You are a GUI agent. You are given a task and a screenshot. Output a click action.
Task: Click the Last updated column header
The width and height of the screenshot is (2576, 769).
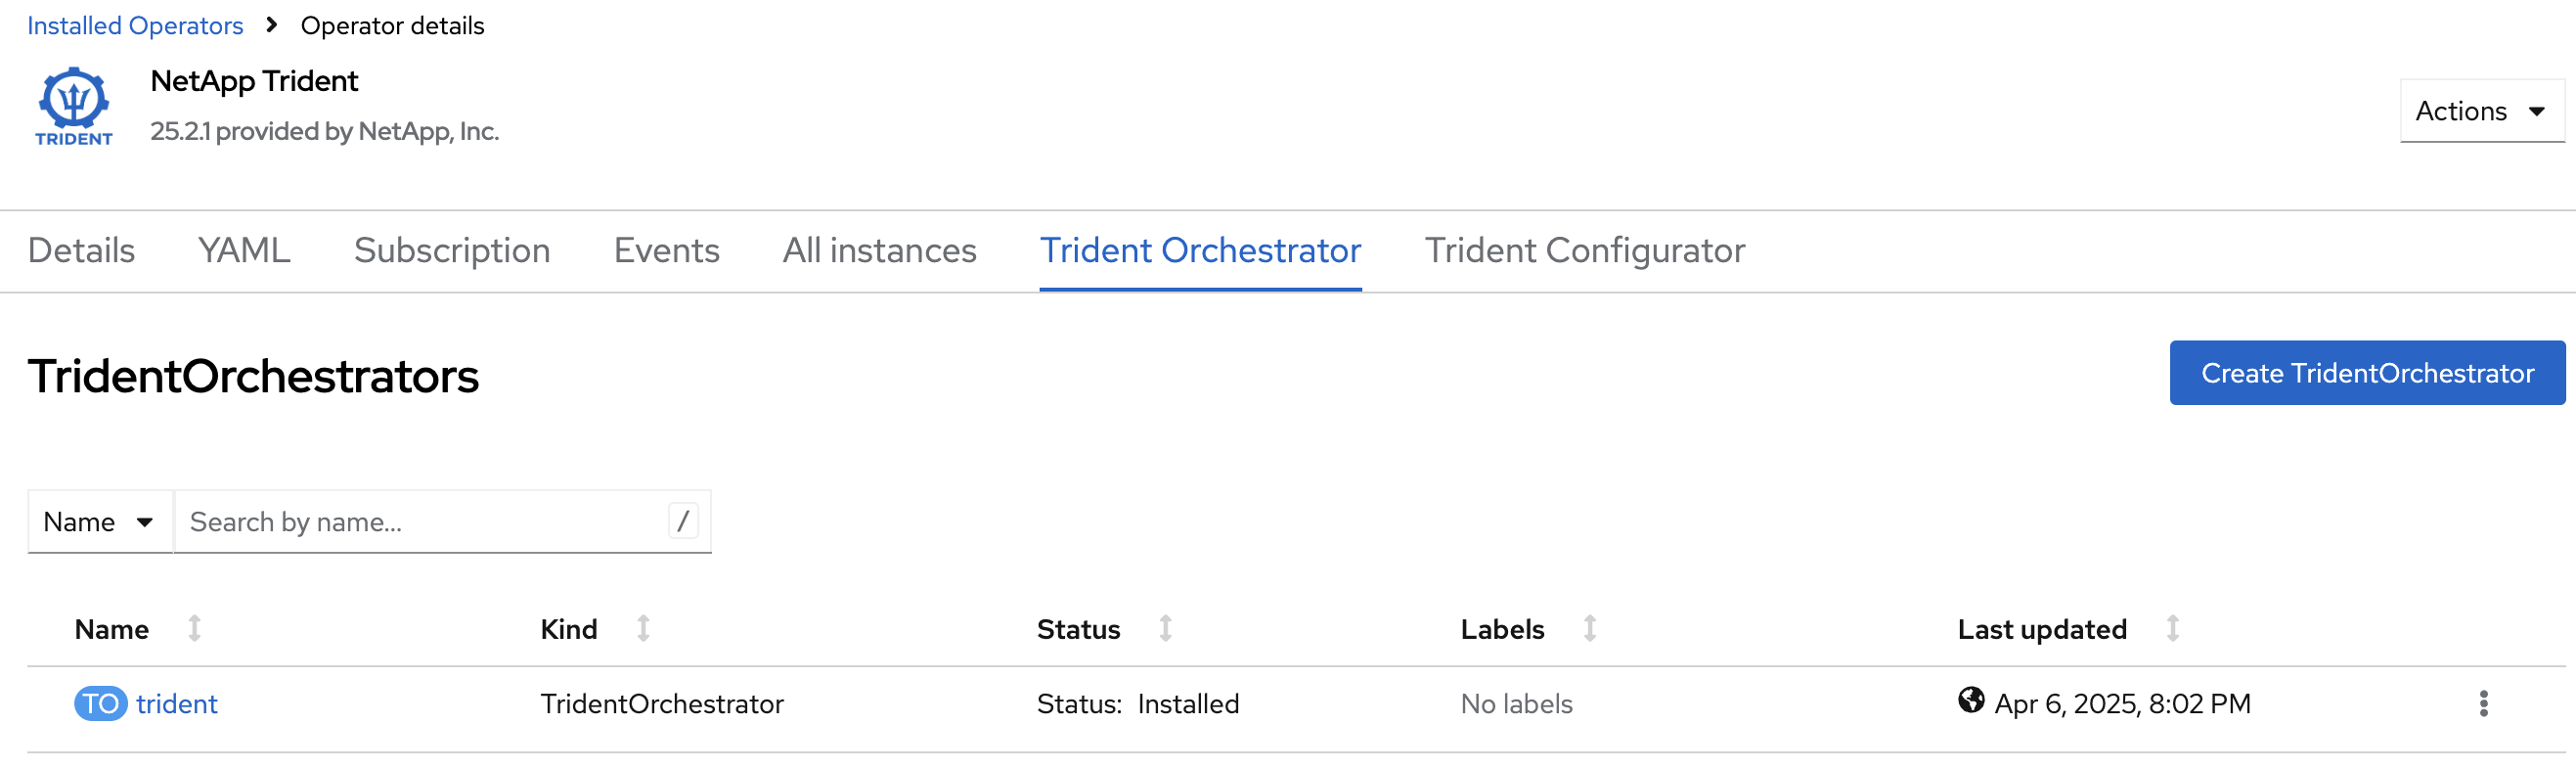(x=2042, y=630)
